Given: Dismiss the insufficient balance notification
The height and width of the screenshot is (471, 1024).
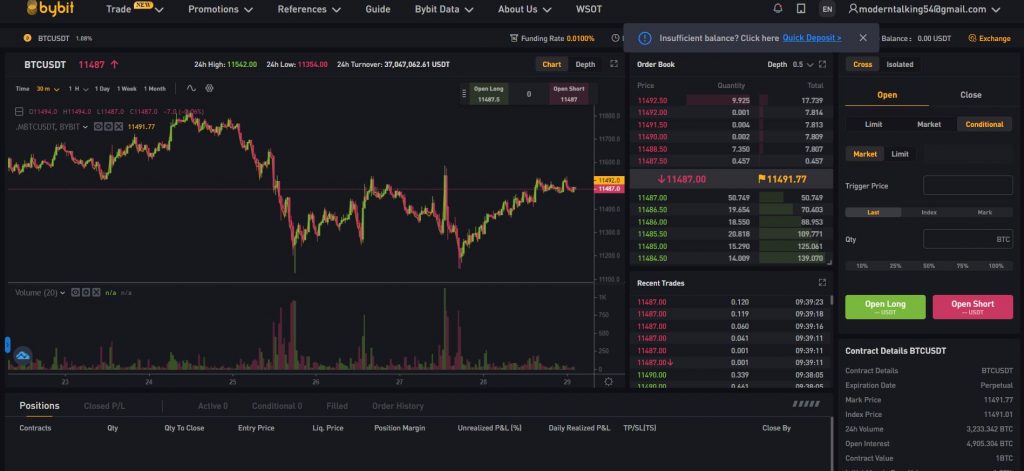Looking at the screenshot, I should (x=862, y=38).
